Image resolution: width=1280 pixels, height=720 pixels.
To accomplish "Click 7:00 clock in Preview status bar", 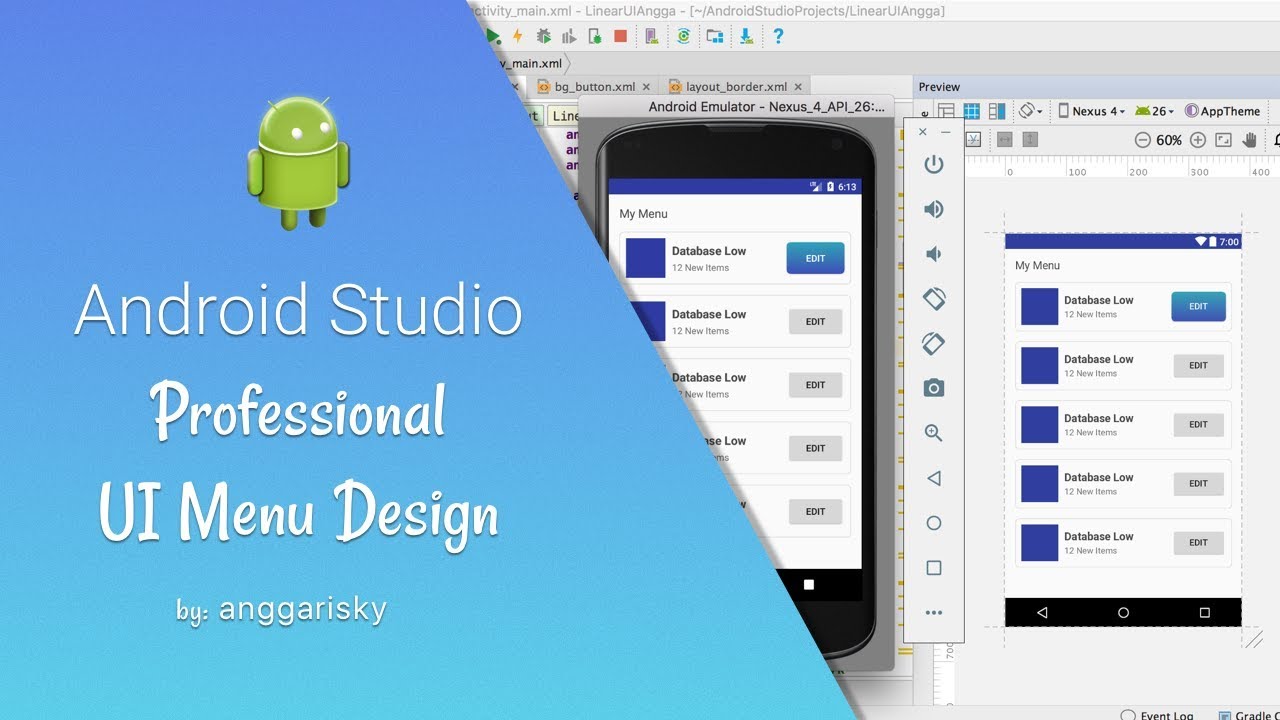I will (1229, 242).
